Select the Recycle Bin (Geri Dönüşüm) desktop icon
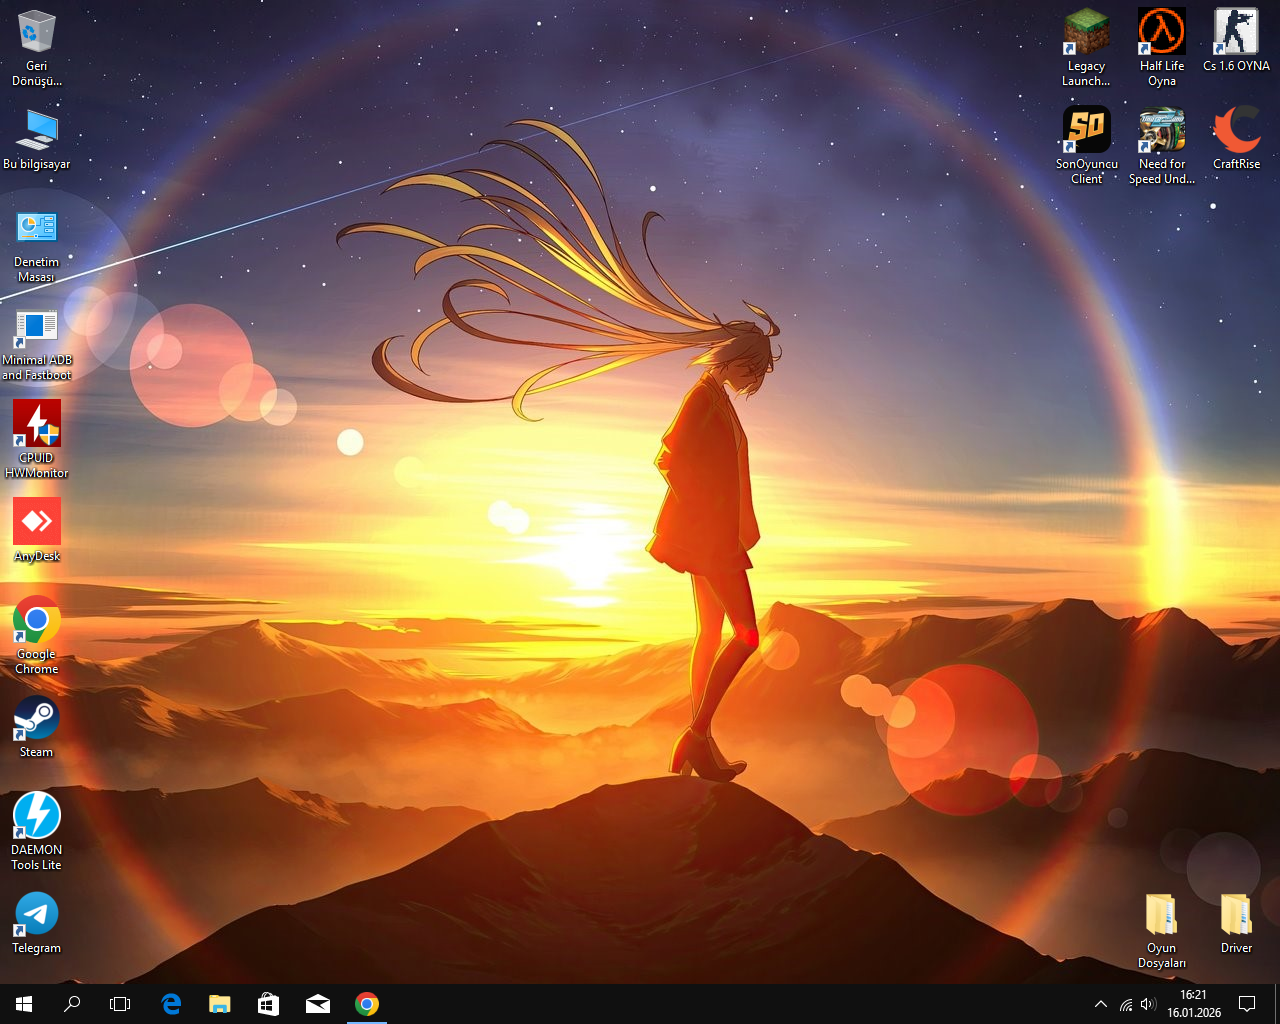This screenshot has width=1280, height=1024. pyautogui.click(x=37, y=48)
